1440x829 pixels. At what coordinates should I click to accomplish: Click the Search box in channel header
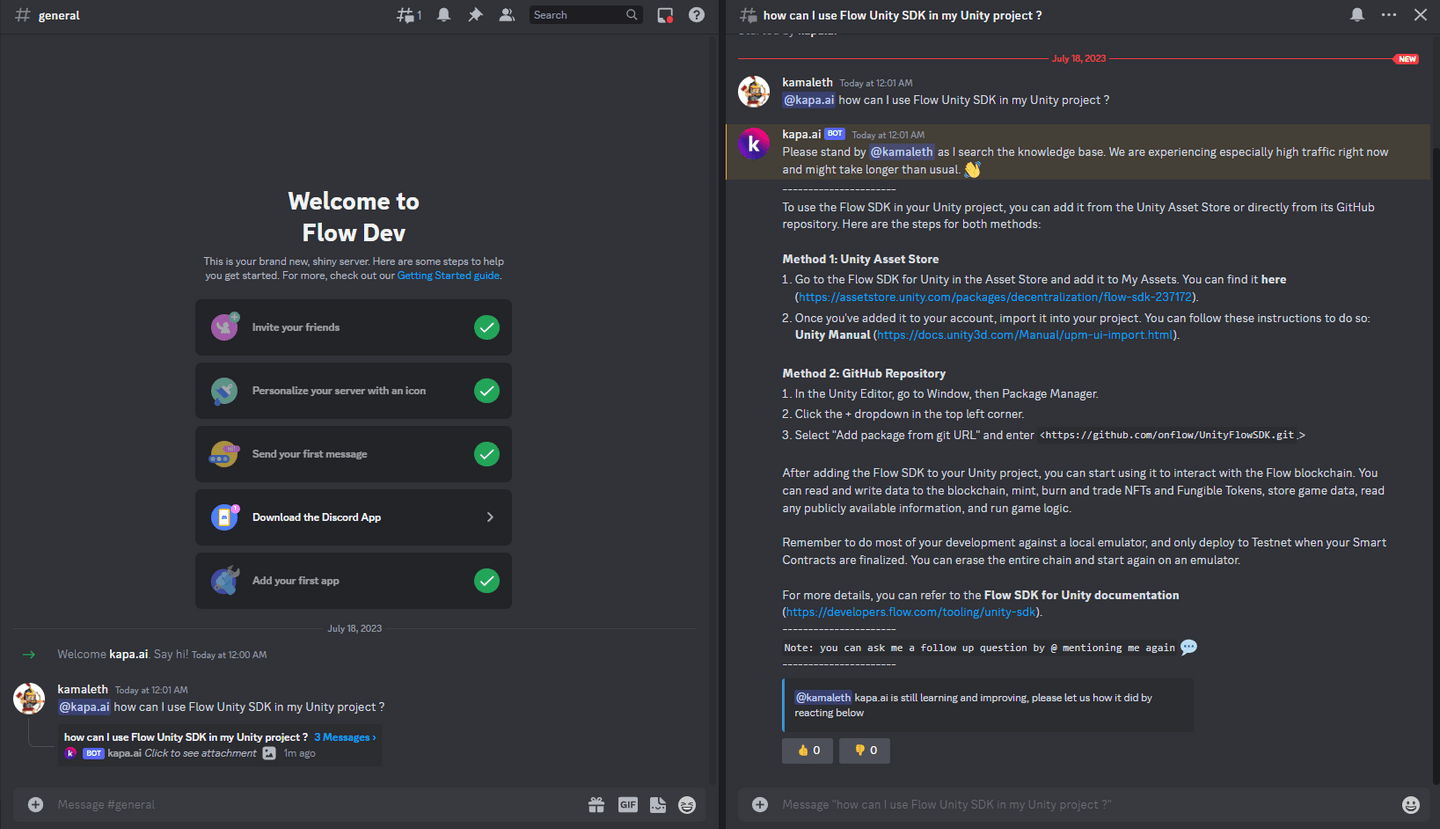585,15
